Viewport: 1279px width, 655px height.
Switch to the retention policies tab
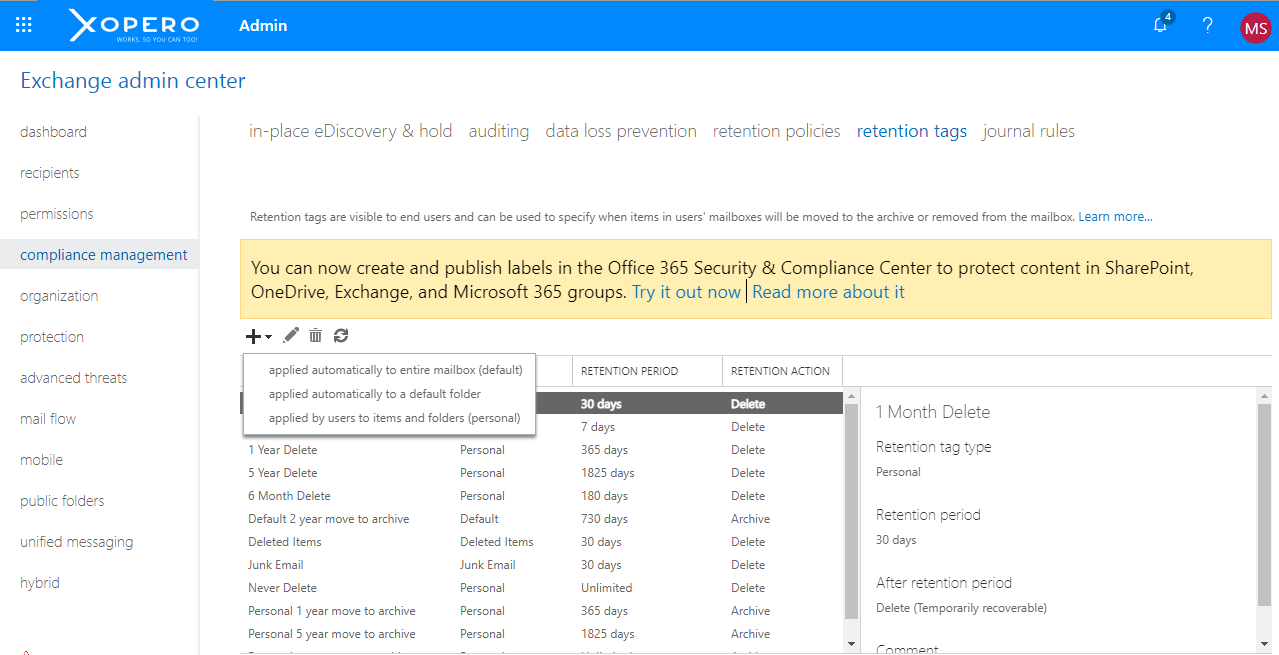(x=776, y=131)
